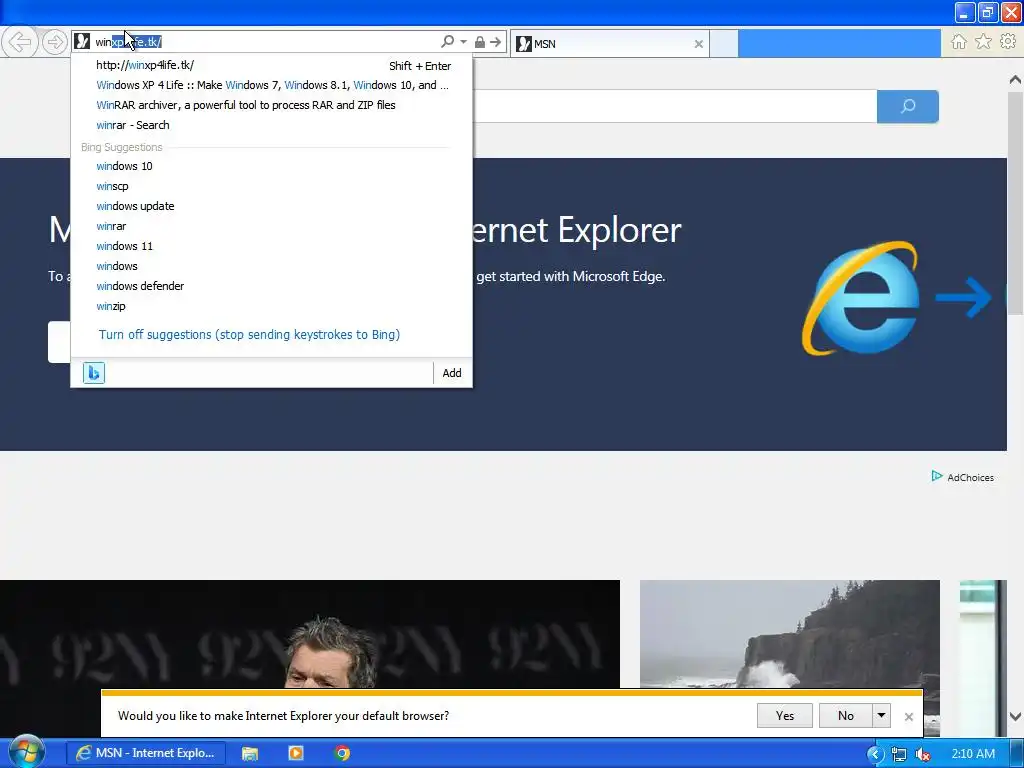1024x768 pixels.
Task: Click MSN - Internet Explorer taskbar button
Action: coord(146,753)
